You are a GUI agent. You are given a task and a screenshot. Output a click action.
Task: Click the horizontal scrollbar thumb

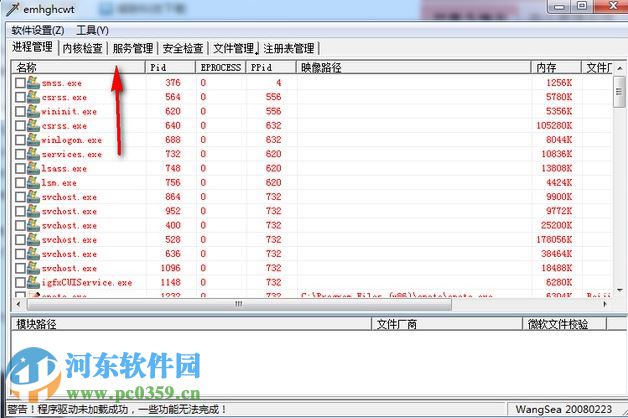(x=239, y=304)
